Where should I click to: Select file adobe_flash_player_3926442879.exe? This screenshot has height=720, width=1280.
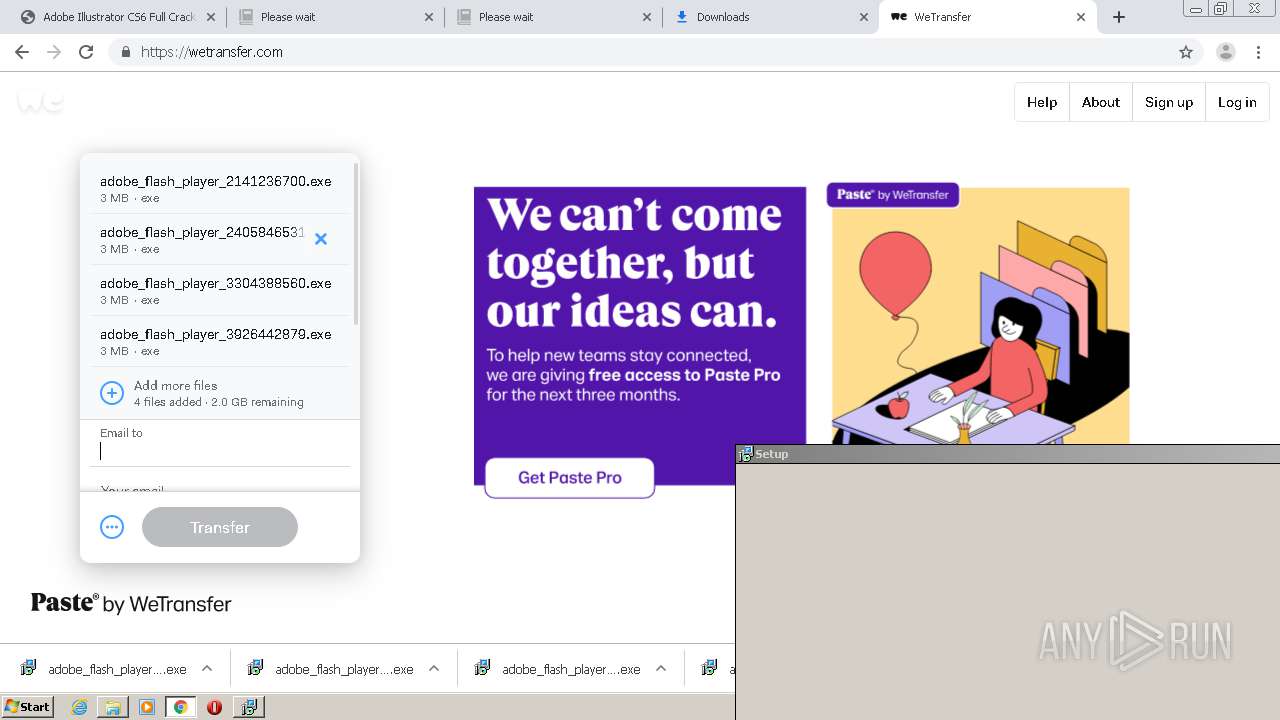tap(220, 341)
